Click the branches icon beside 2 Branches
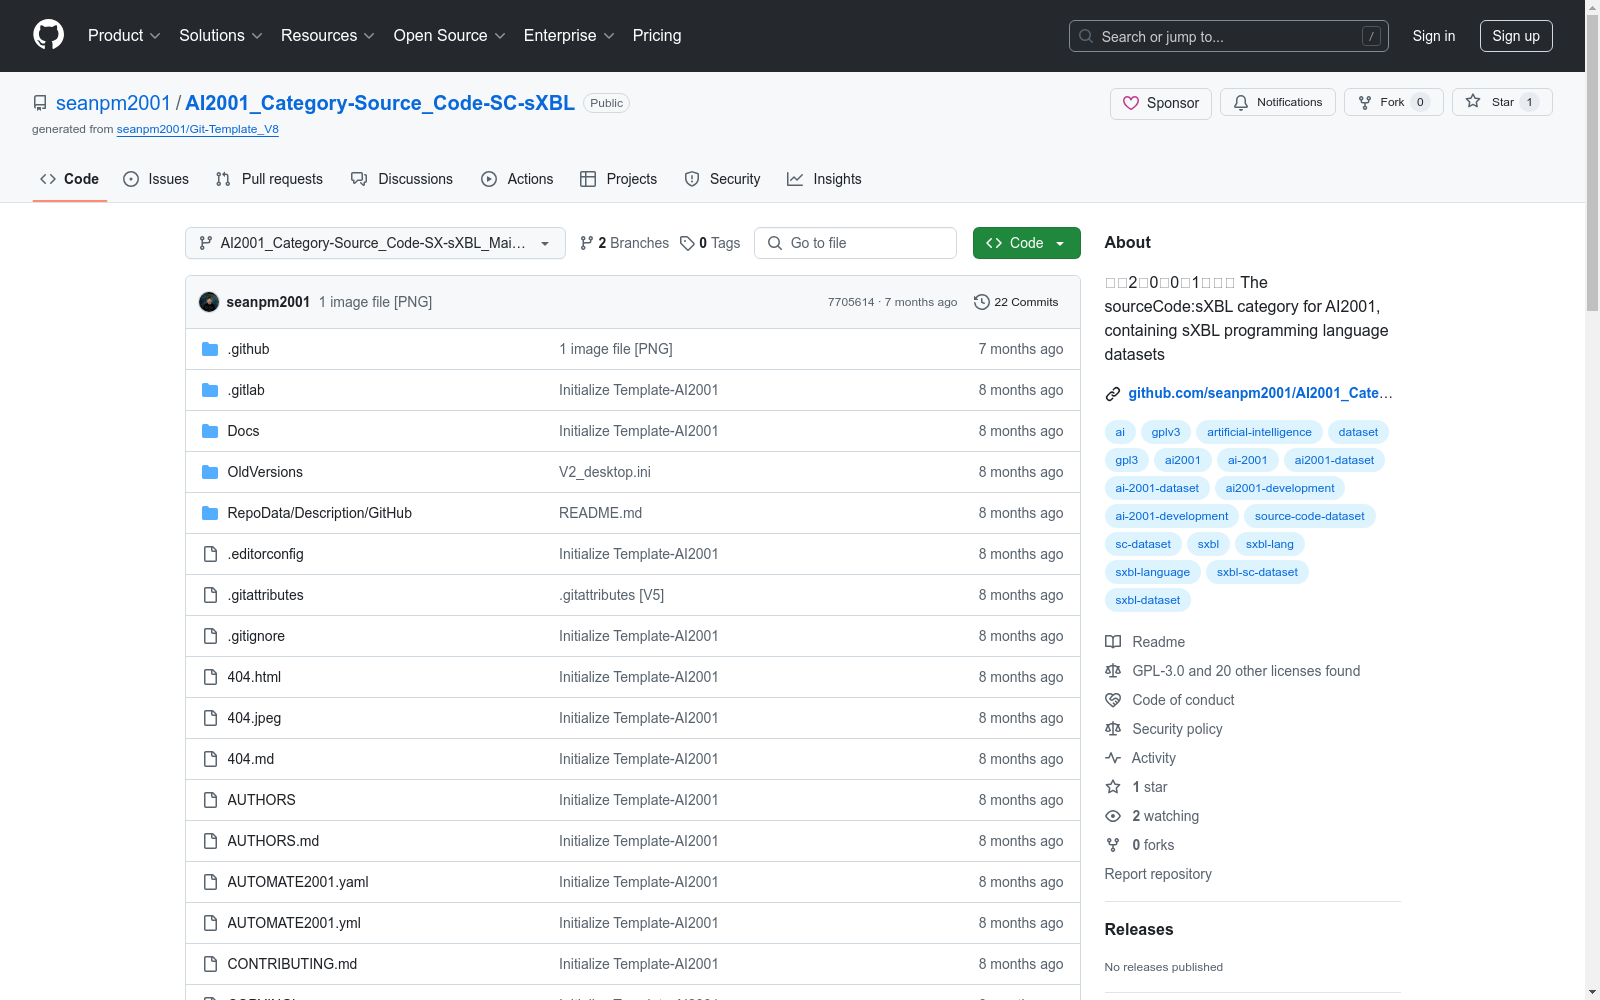 [x=587, y=243]
